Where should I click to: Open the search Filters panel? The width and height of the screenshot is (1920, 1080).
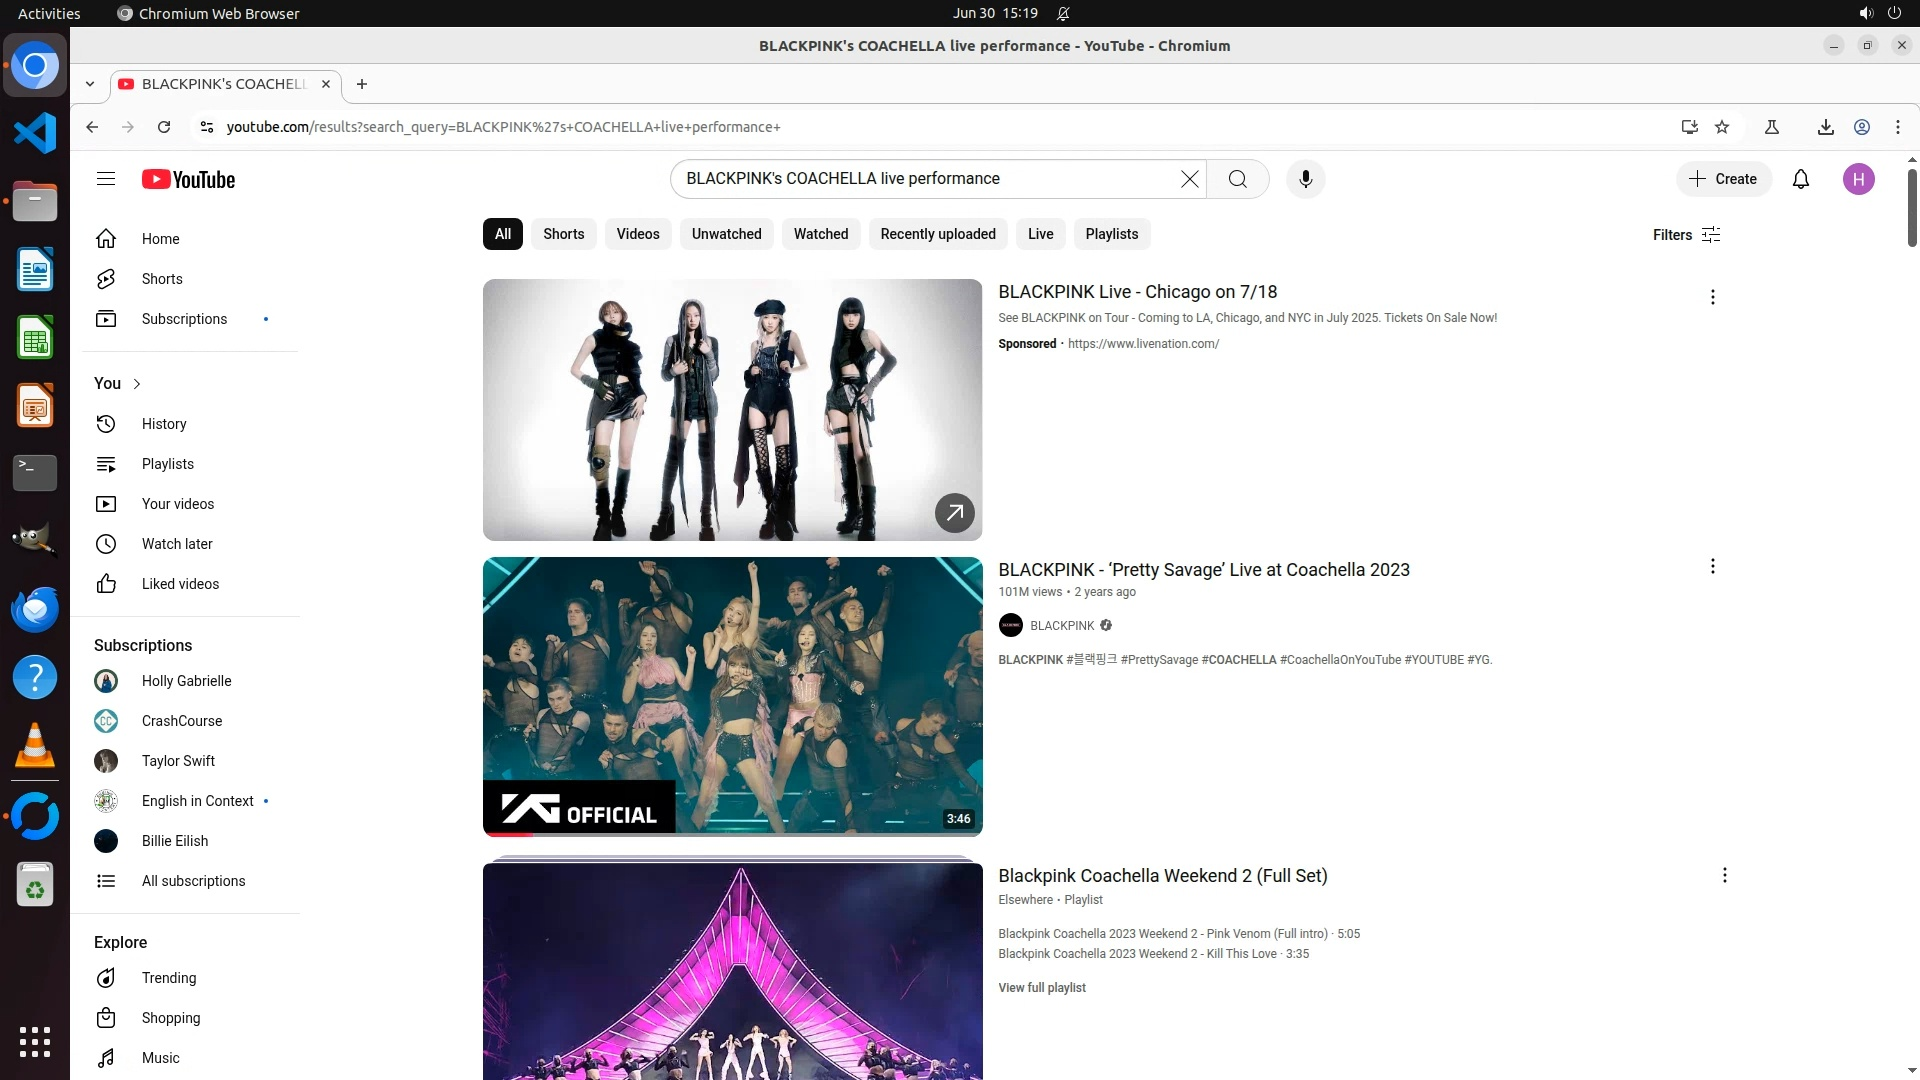click(x=1686, y=235)
